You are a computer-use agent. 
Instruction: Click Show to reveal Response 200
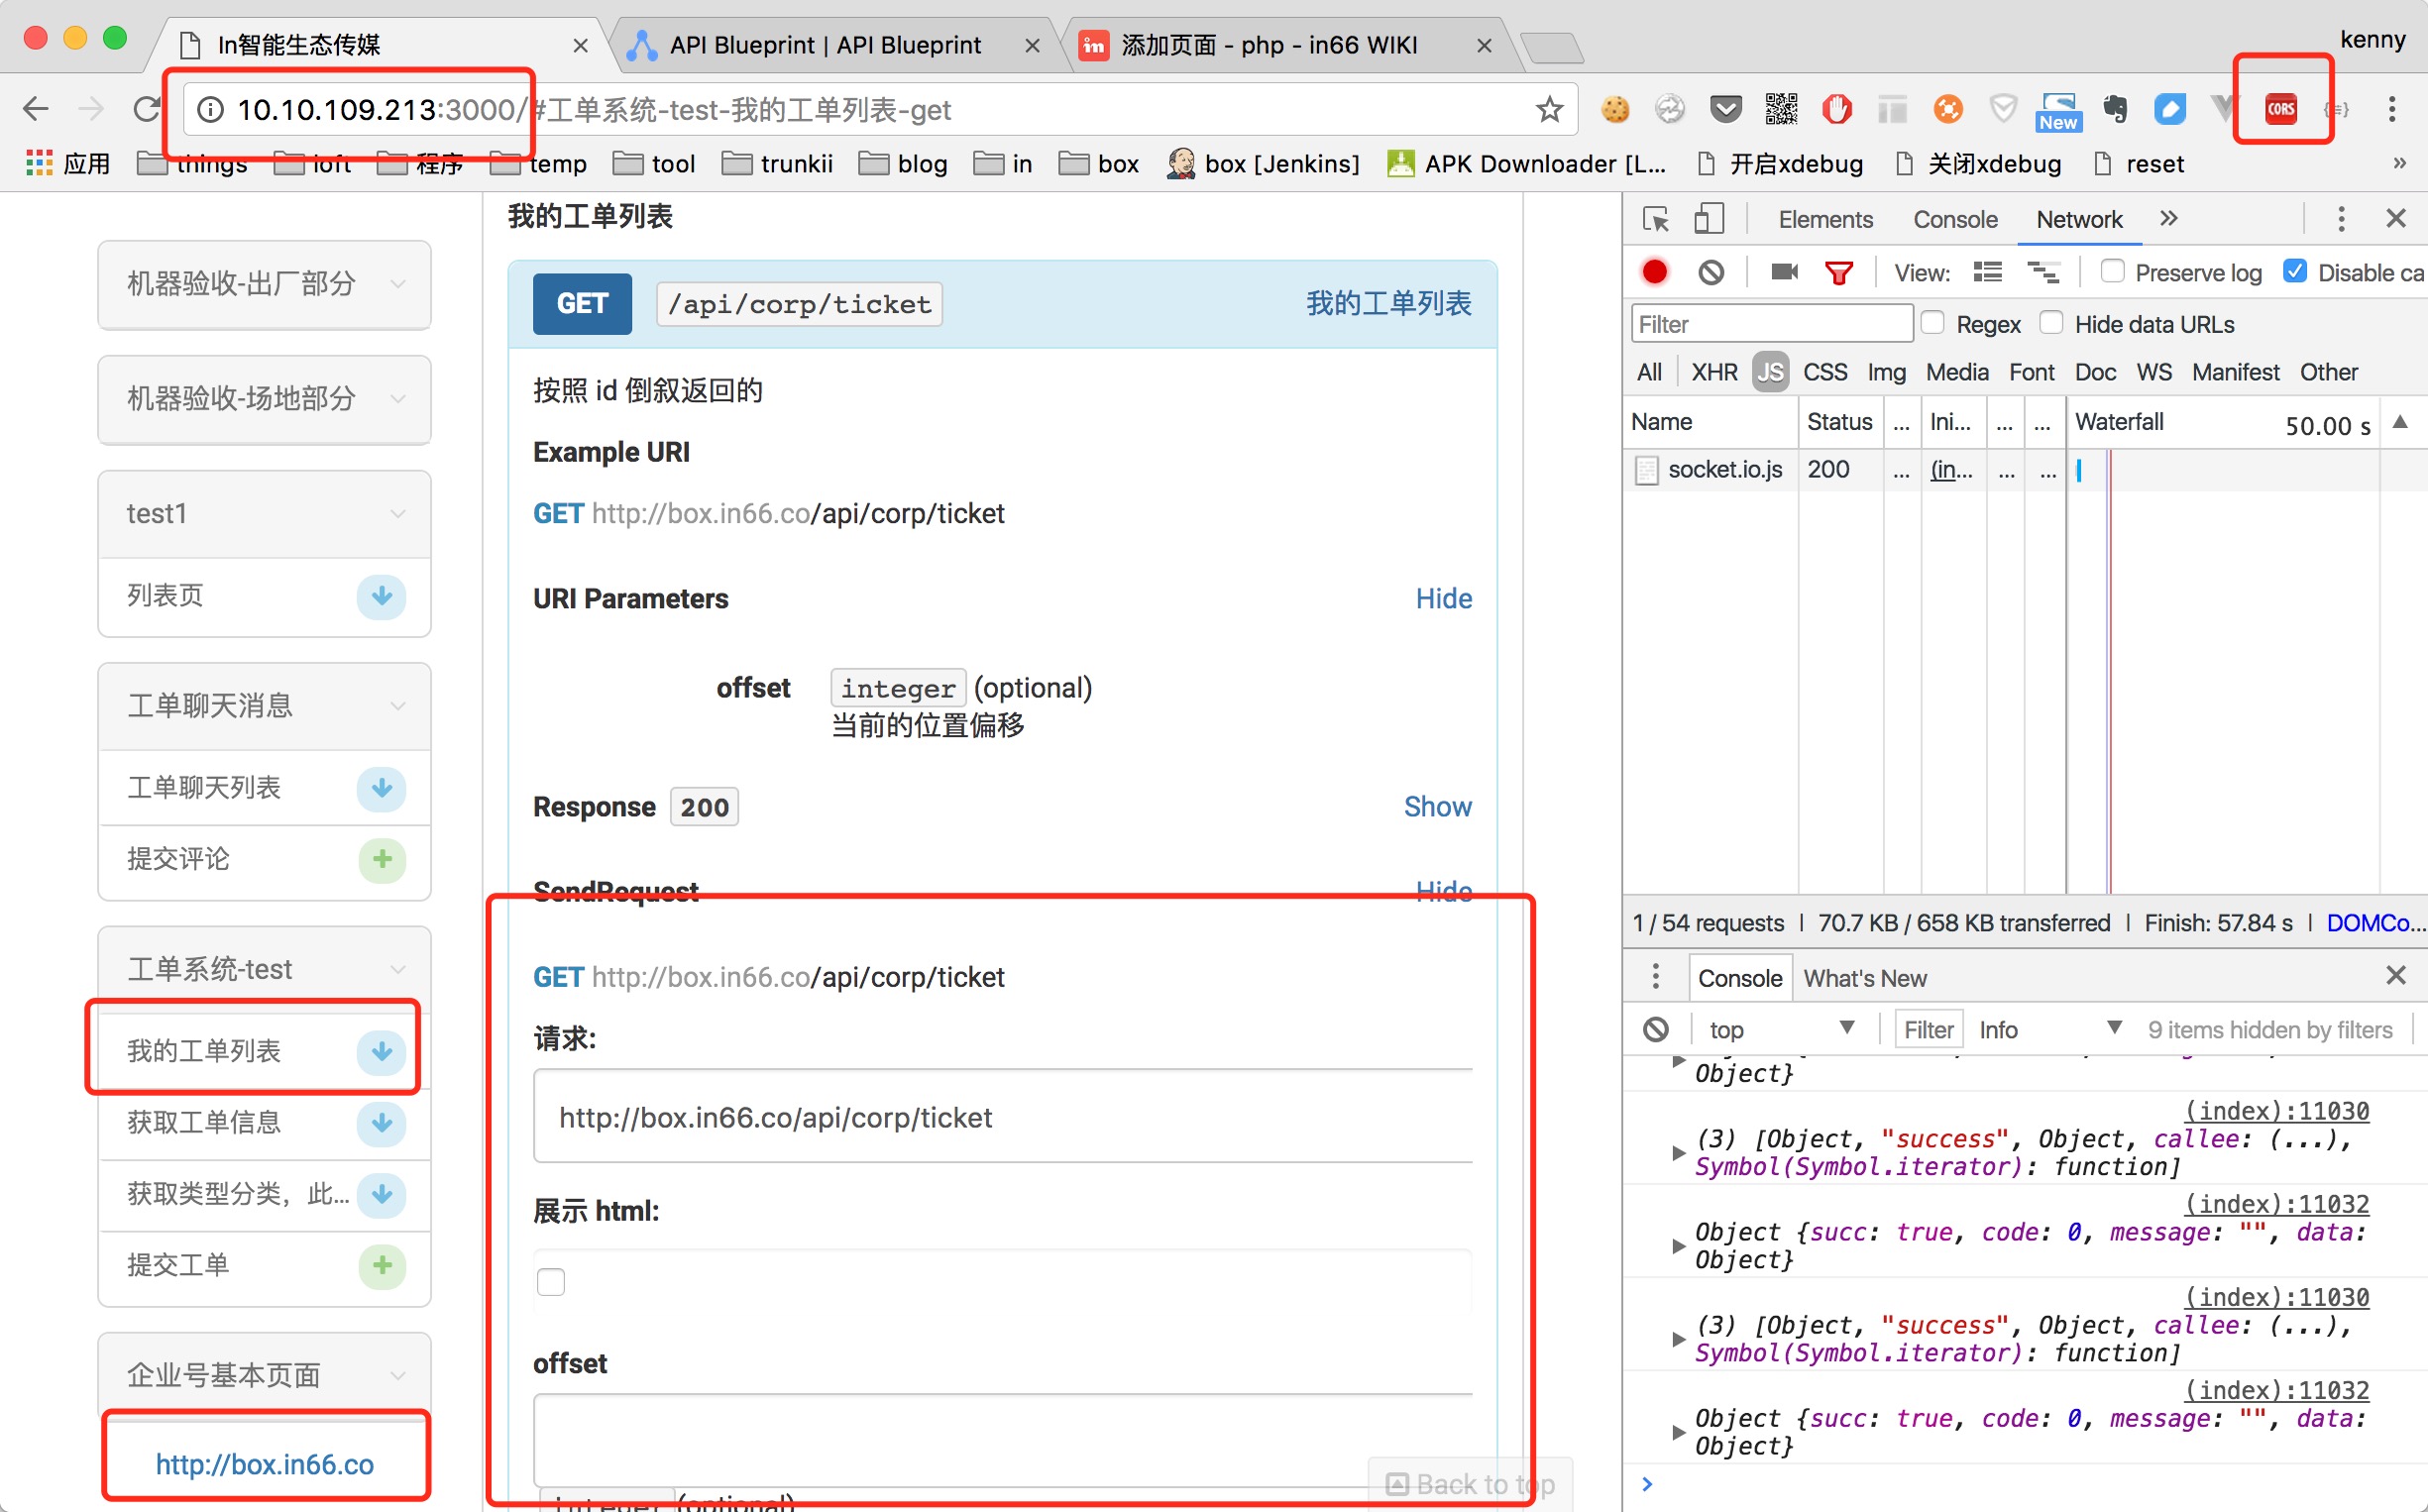click(x=1437, y=805)
